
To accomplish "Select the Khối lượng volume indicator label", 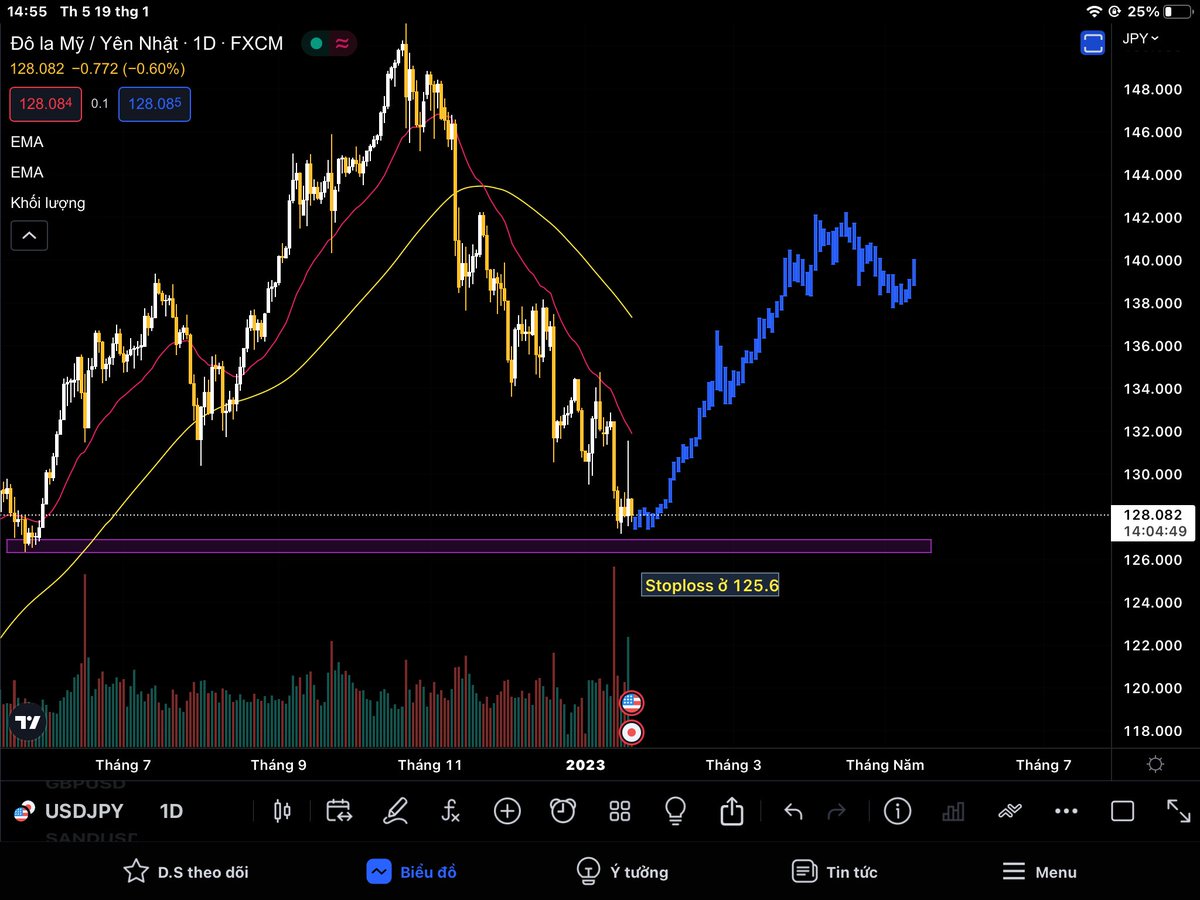I will click(x=48, y=203).
